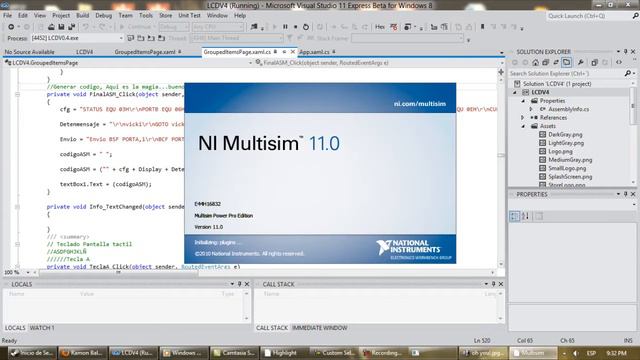Open the Store menu
This screenshot has width=640, height=360.
pos(165,16)
